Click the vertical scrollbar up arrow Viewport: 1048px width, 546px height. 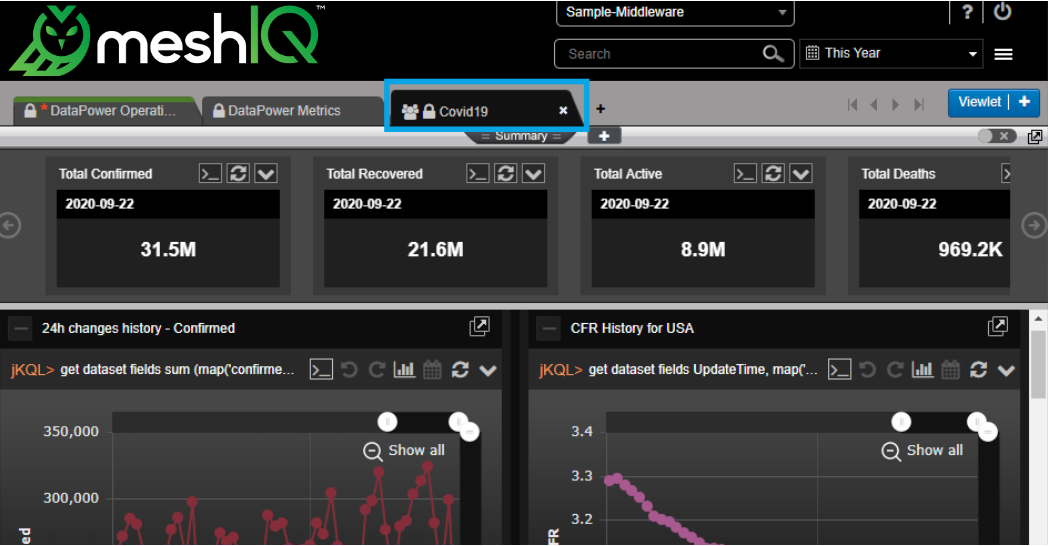tap(1039, 318)
